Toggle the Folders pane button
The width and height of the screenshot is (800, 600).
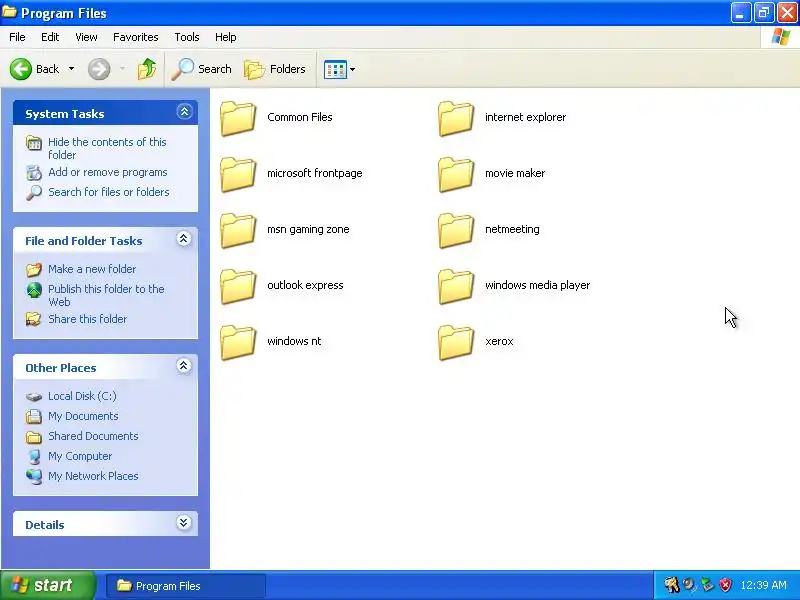click(275, 69)
